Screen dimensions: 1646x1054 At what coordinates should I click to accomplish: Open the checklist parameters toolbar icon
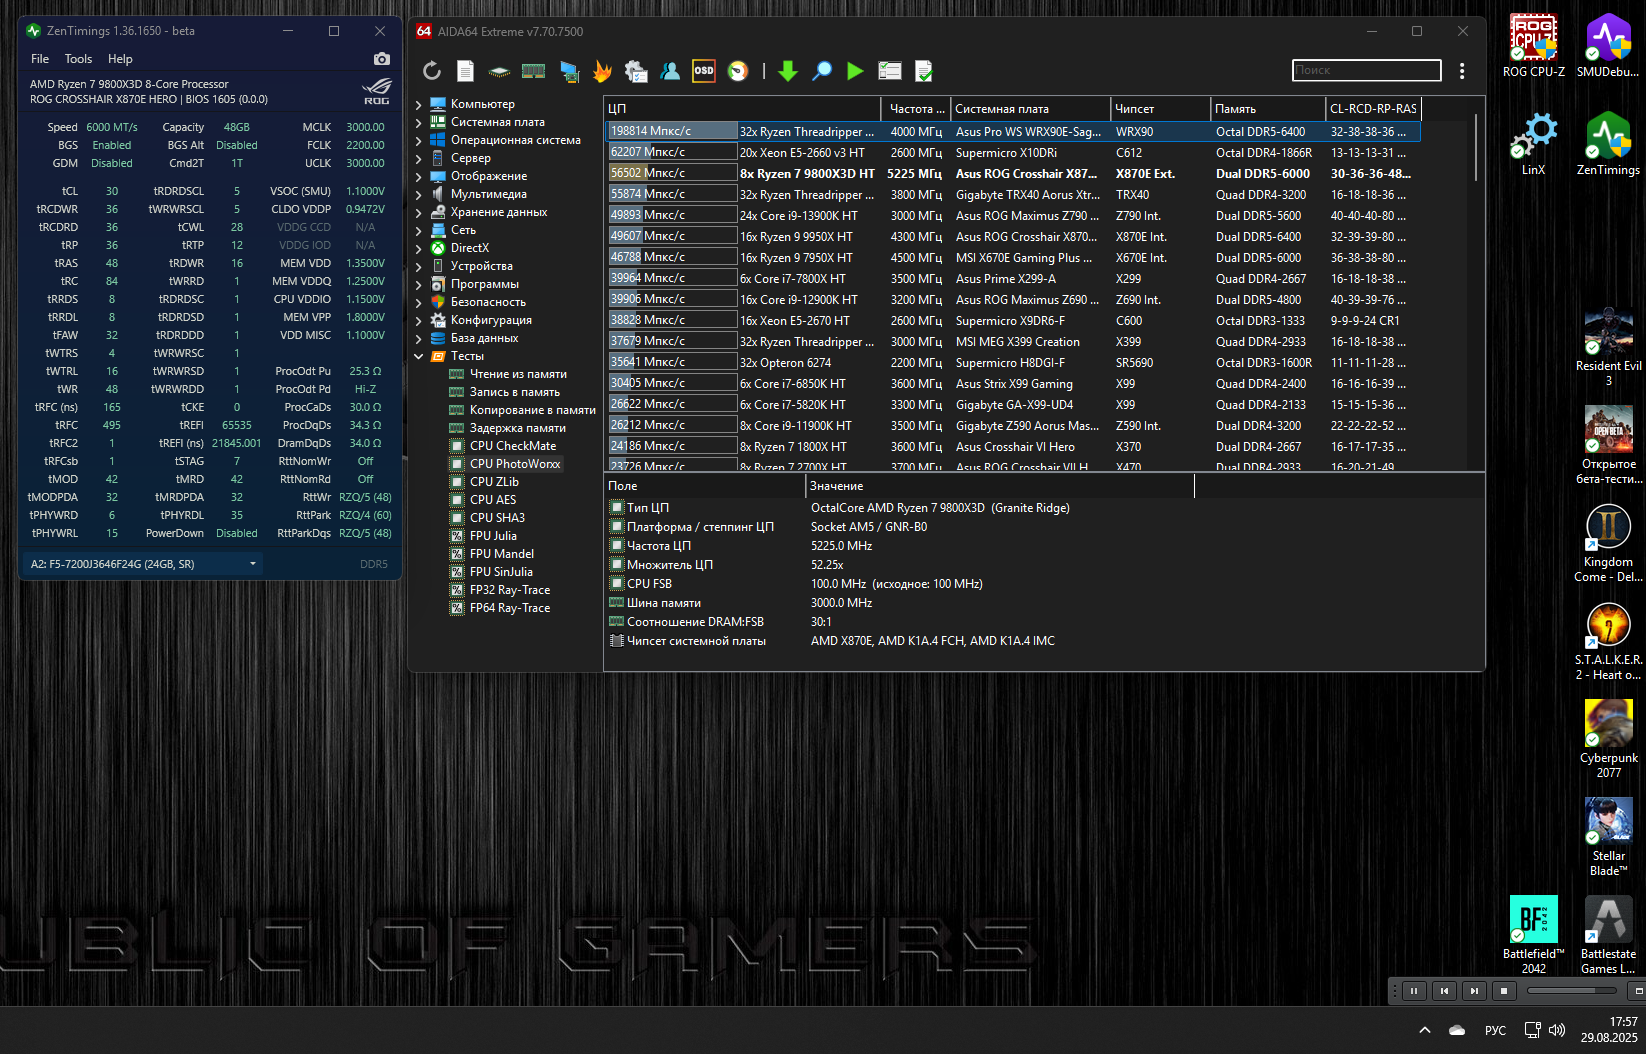click(890, 71)
